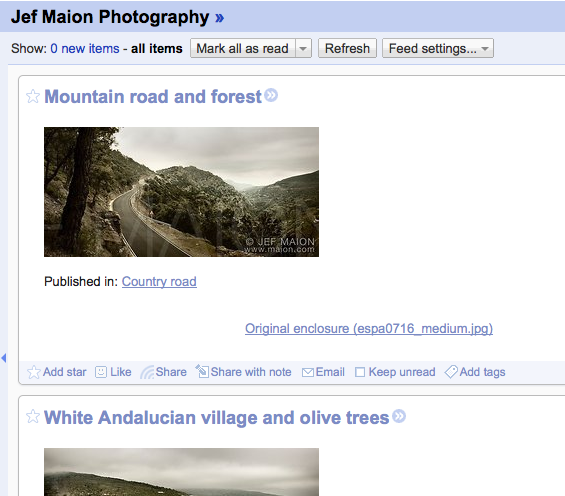565x496 pixels.
Task: Toggle the Keep unread checkbox
Action: point(360,372)
